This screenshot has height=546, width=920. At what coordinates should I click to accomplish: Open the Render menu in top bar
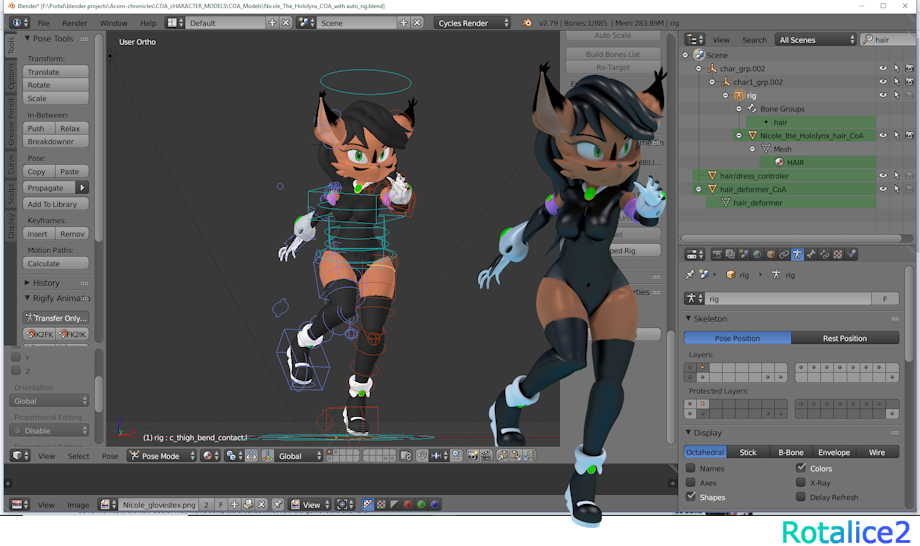[x=75, y=23]
